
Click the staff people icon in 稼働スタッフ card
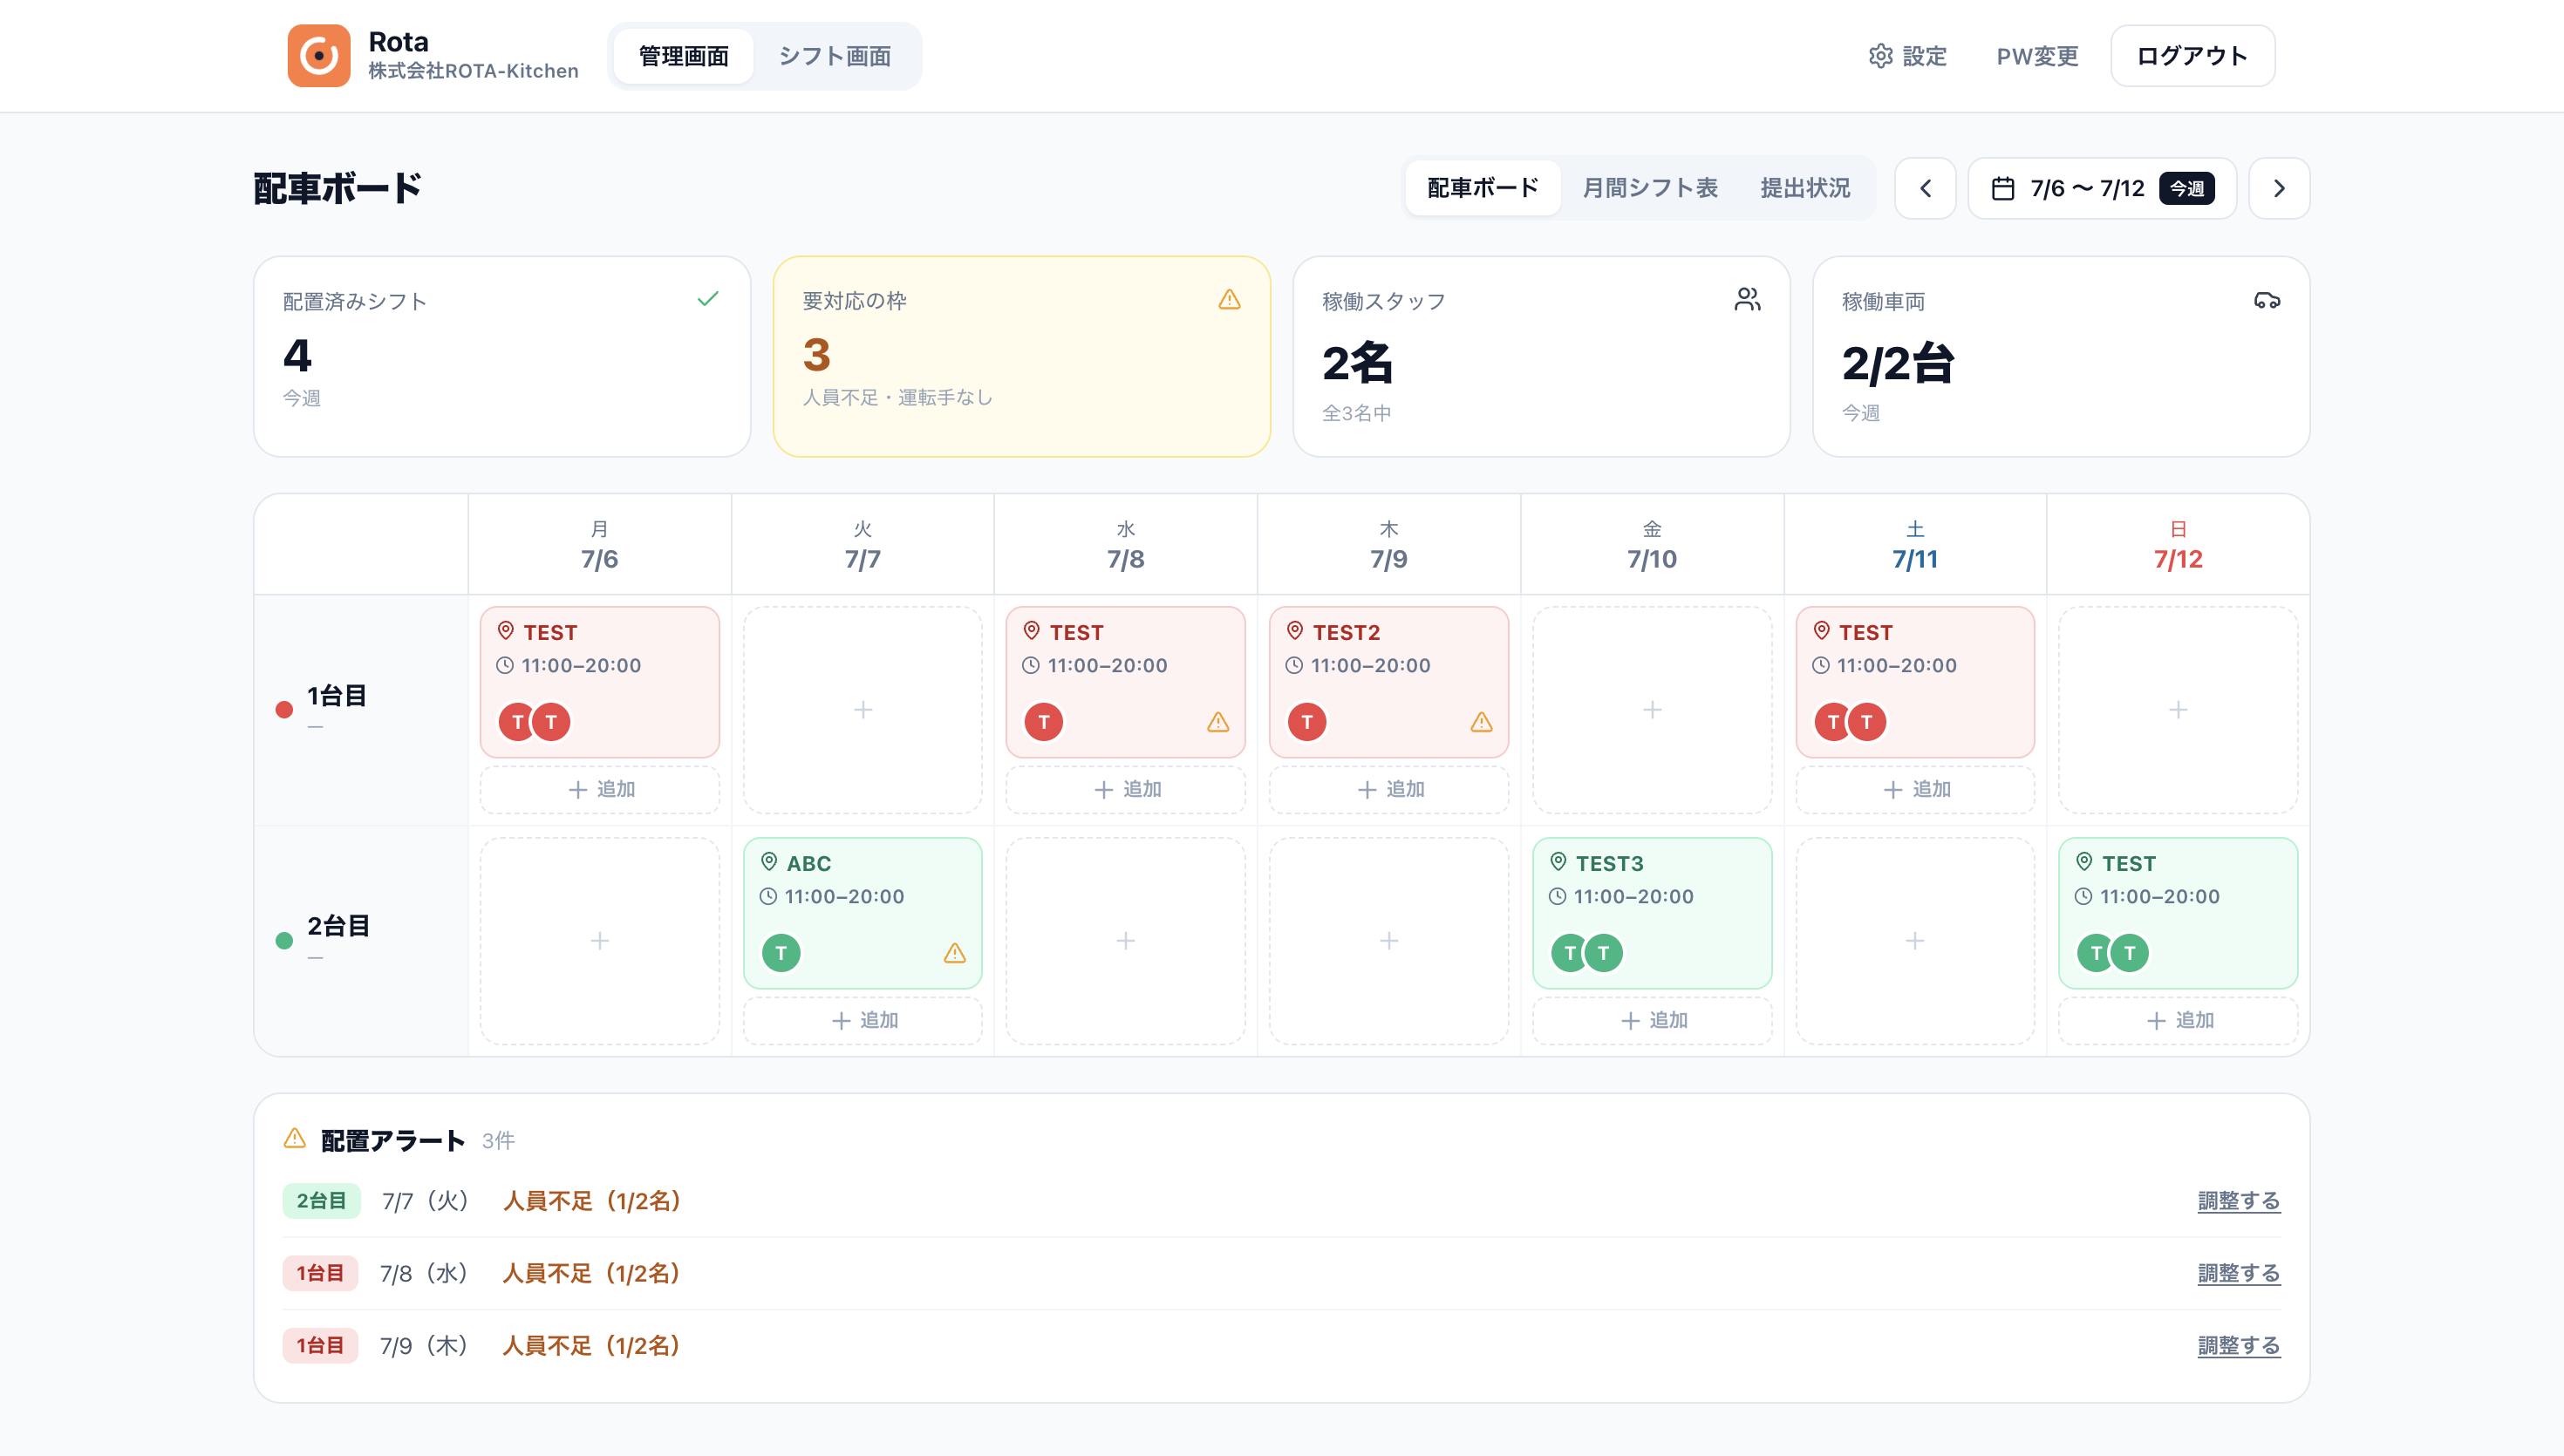click(x=1748, y=300)
